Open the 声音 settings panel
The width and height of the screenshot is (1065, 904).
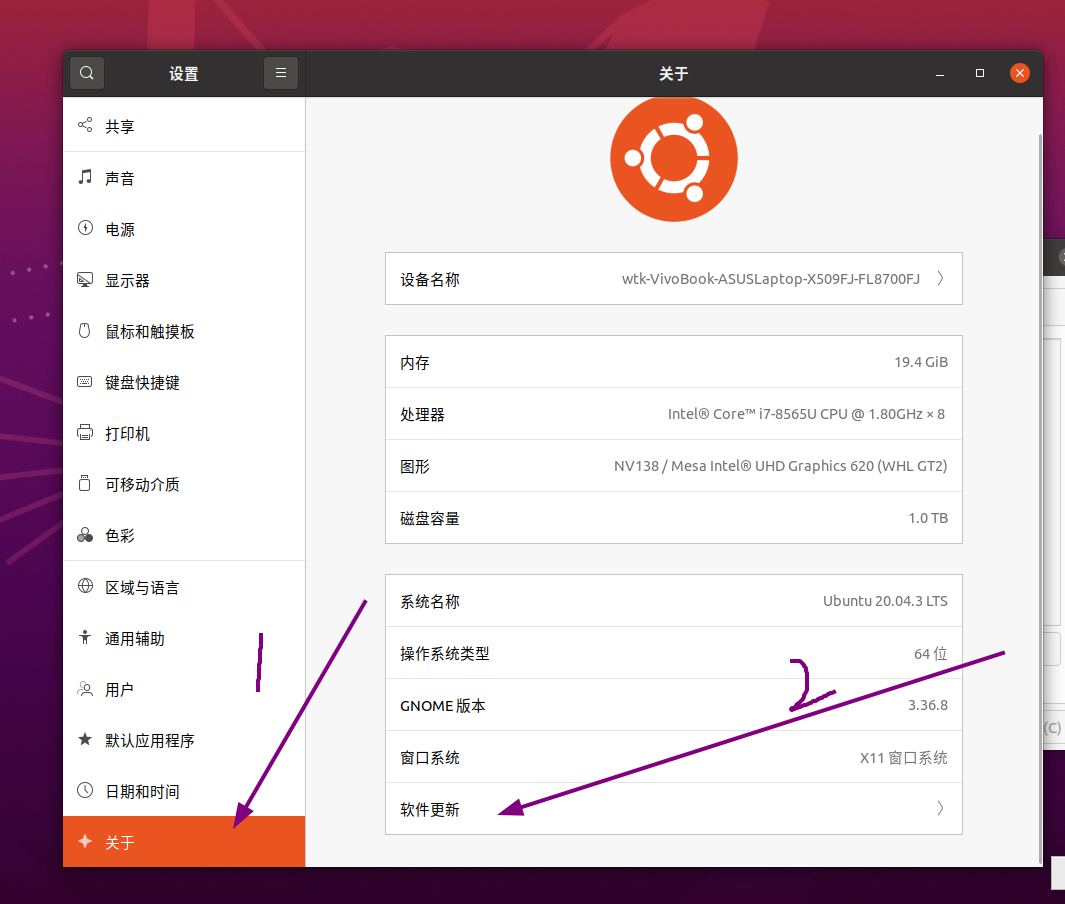(184, 177)
